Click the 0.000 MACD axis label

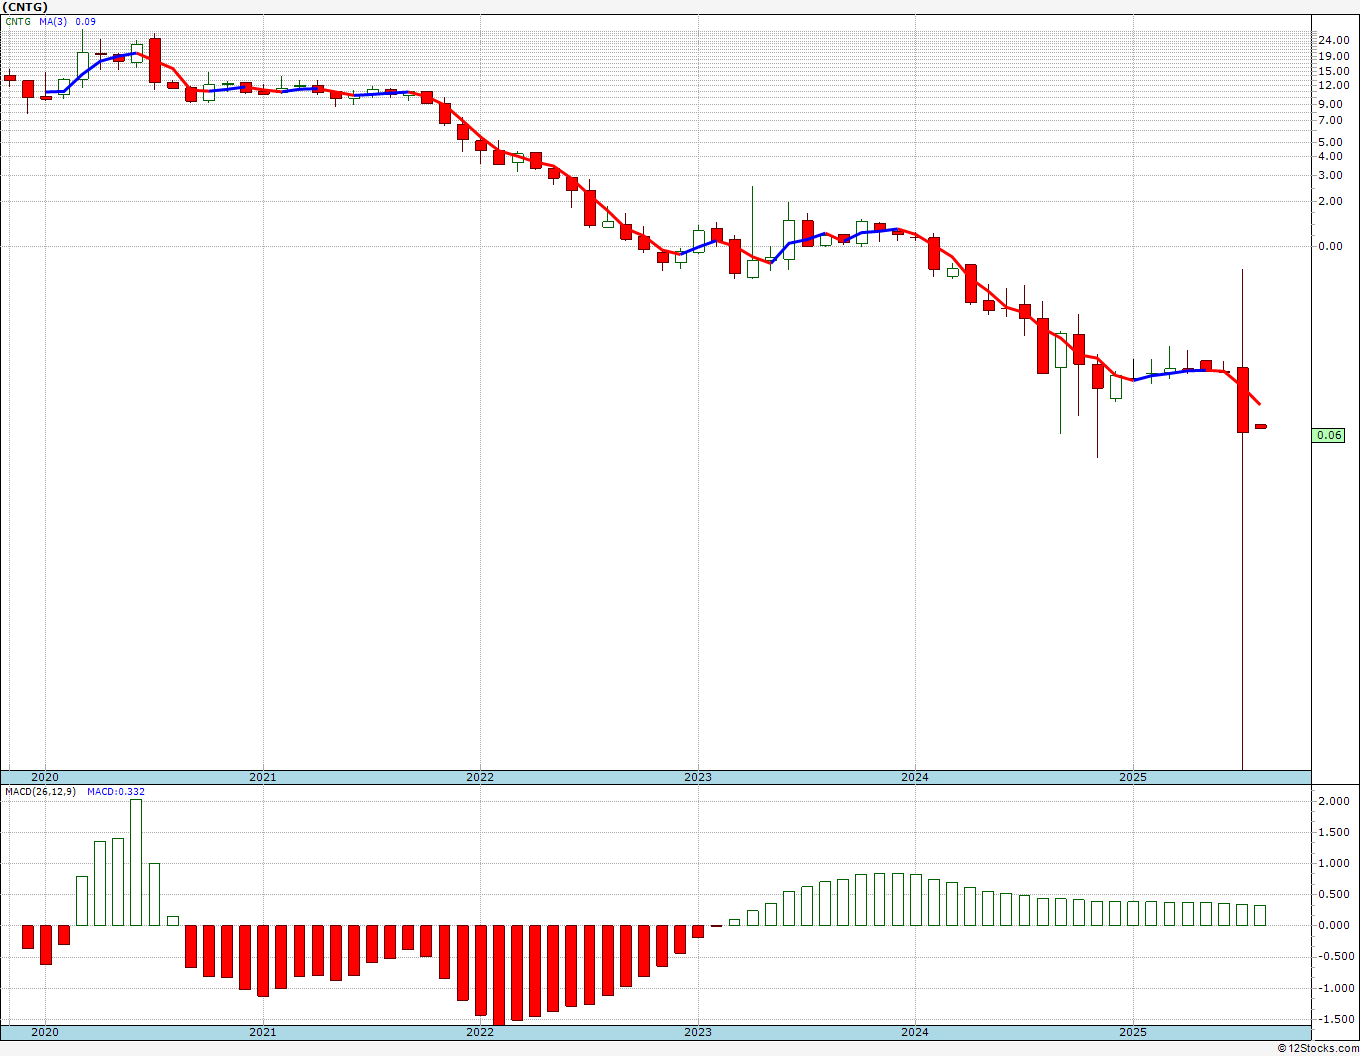pyautogui.click(x=1334, y=925)
